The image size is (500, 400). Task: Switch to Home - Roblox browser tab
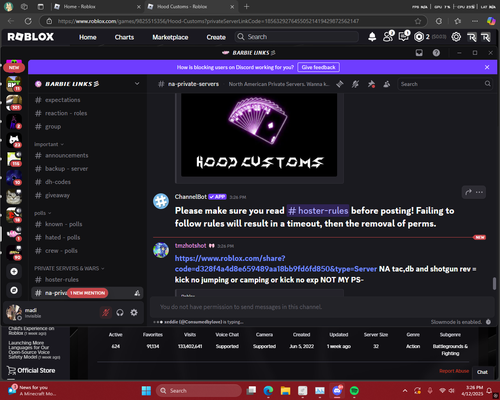coord(98,7)
